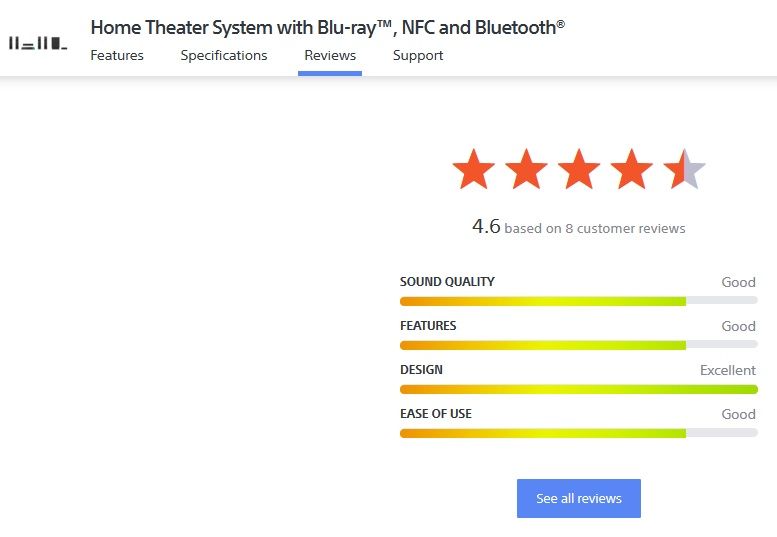The width and height of the screenshot is (777, 537).
Task: Click the Excellent label for Design
Action: pyautogui.click(x=727, y=370)
